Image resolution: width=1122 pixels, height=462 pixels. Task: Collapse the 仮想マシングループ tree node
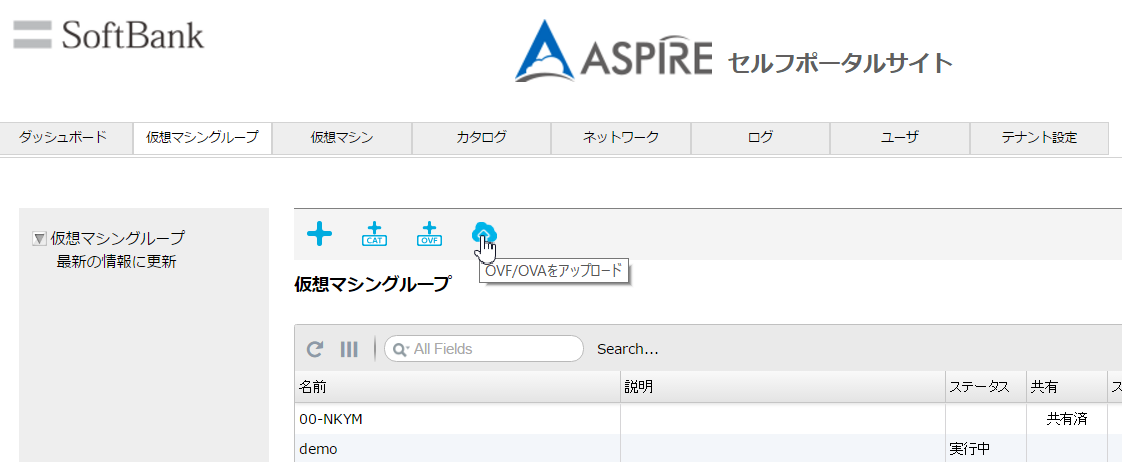point(39,238)
